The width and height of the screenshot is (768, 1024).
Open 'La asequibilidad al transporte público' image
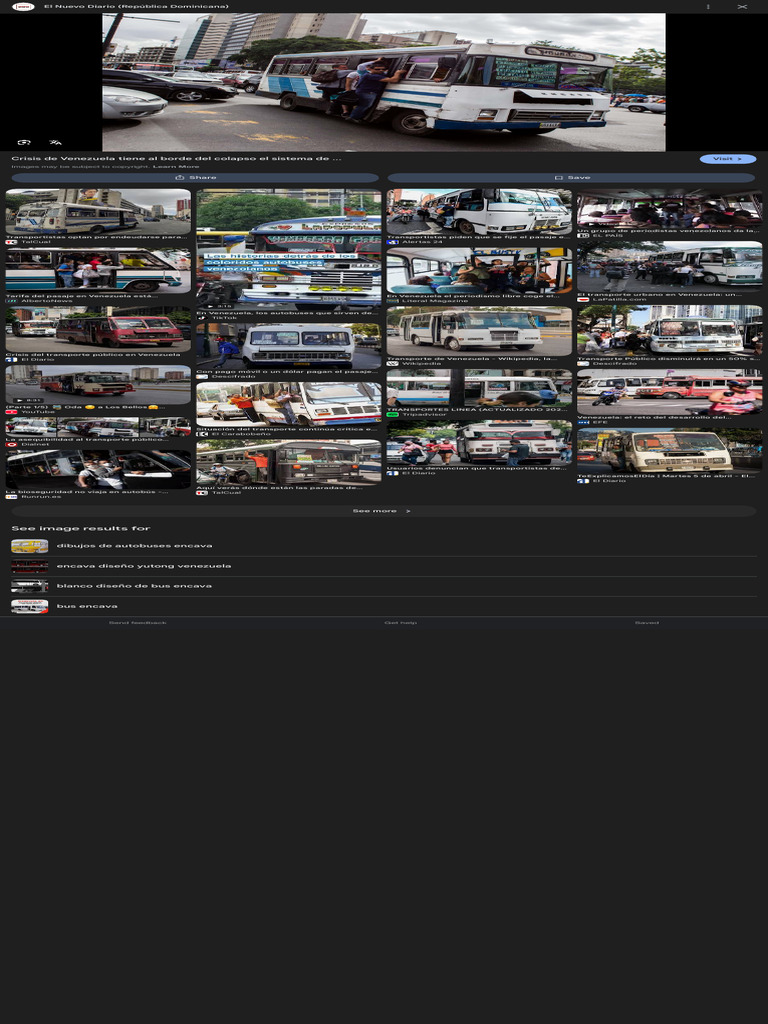point(98,427)
